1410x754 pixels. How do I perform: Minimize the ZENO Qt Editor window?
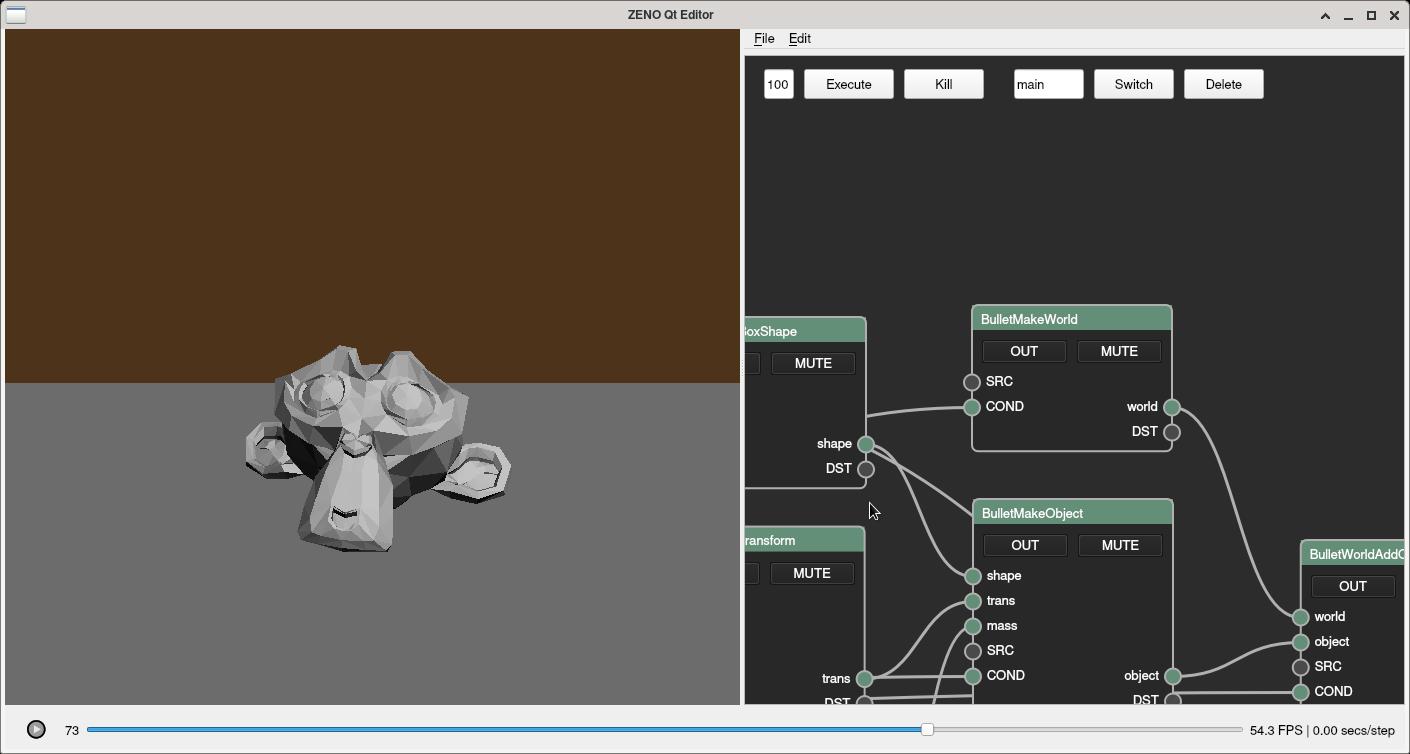(x=1348, y=15)
